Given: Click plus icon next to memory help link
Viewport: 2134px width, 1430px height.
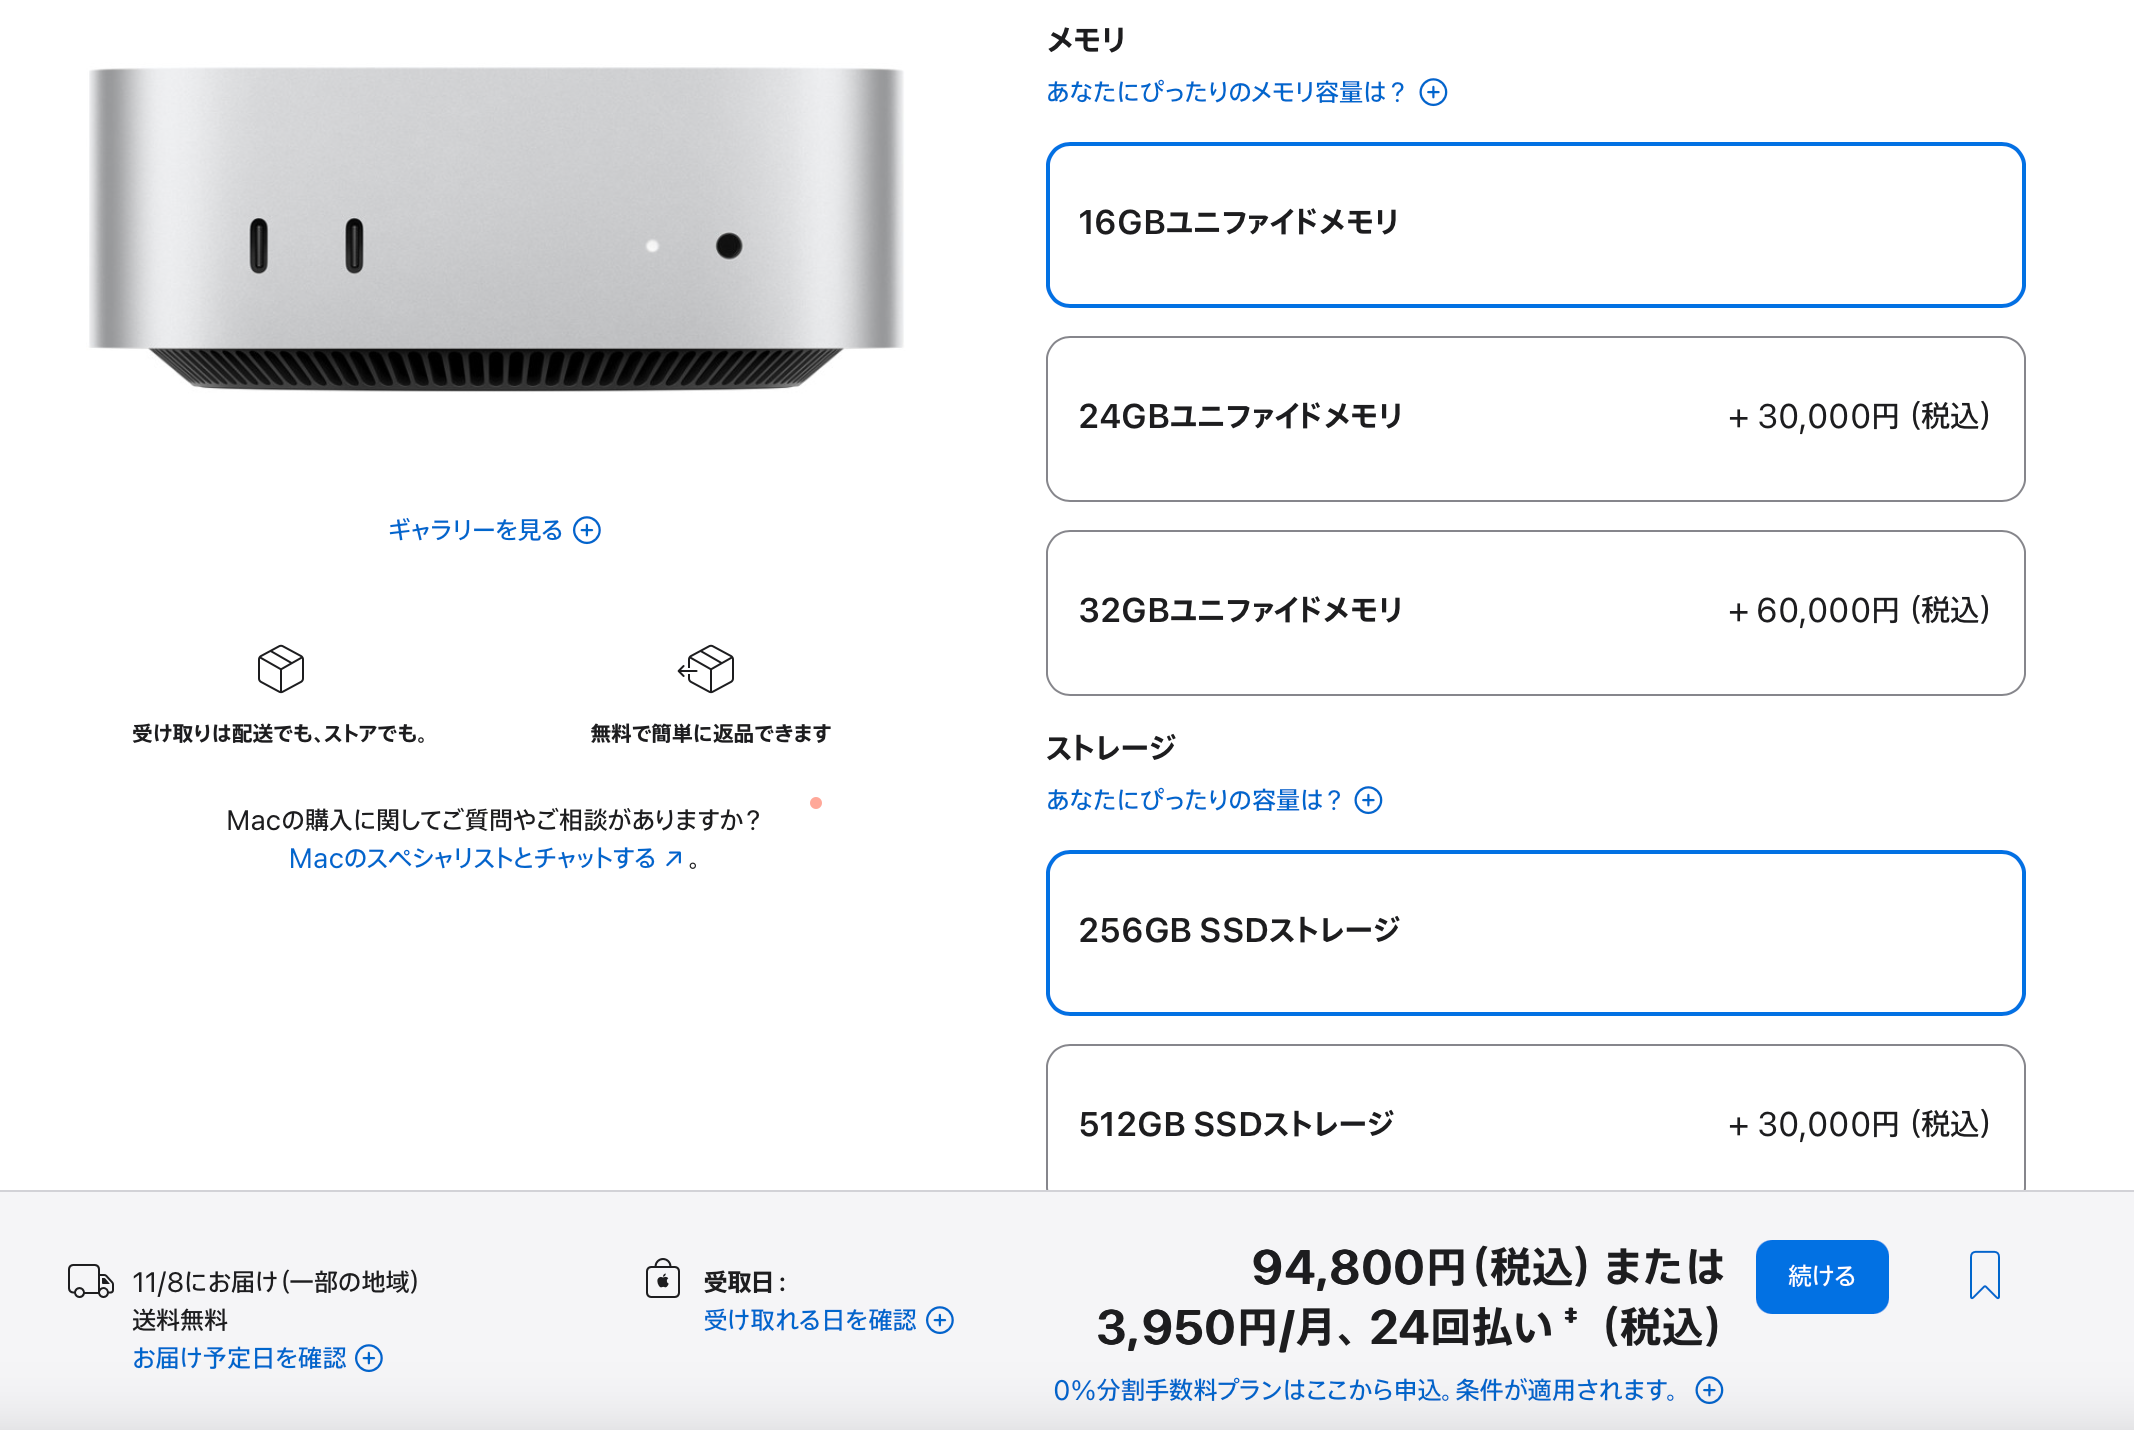Looking at the screenshot, I should point(1433,92).
